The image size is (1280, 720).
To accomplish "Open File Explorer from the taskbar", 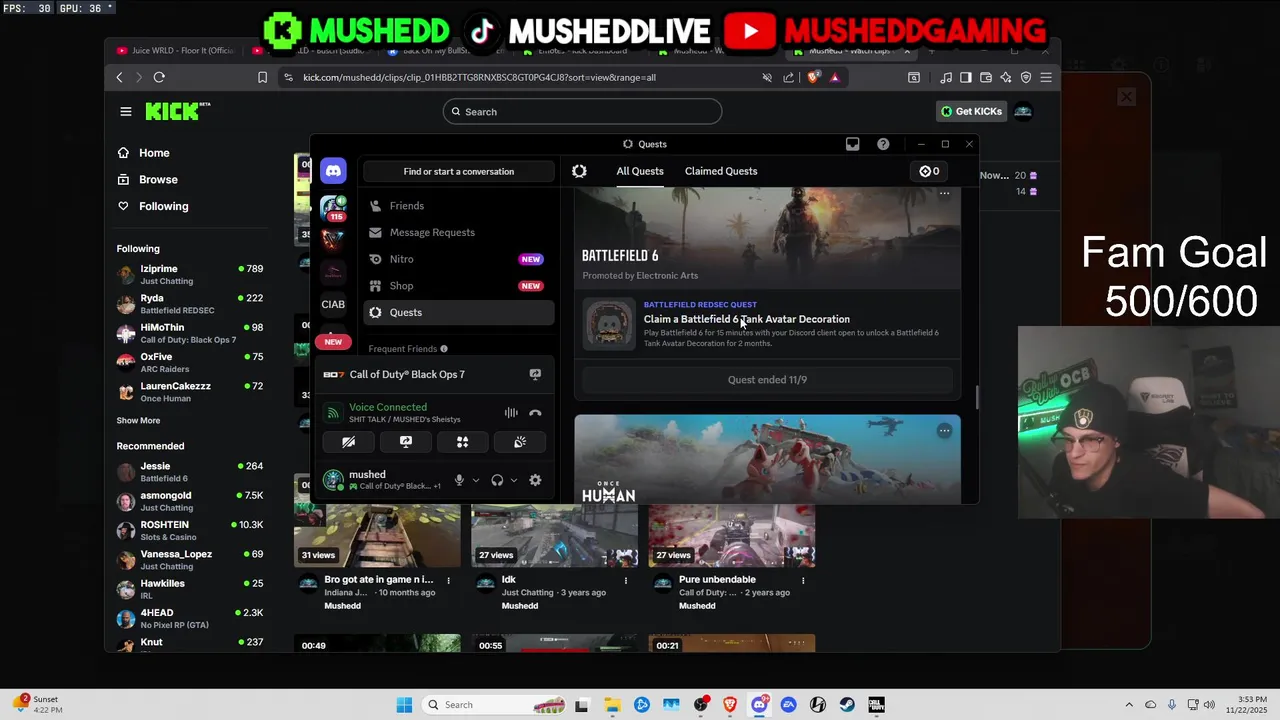I will [612, 705].
